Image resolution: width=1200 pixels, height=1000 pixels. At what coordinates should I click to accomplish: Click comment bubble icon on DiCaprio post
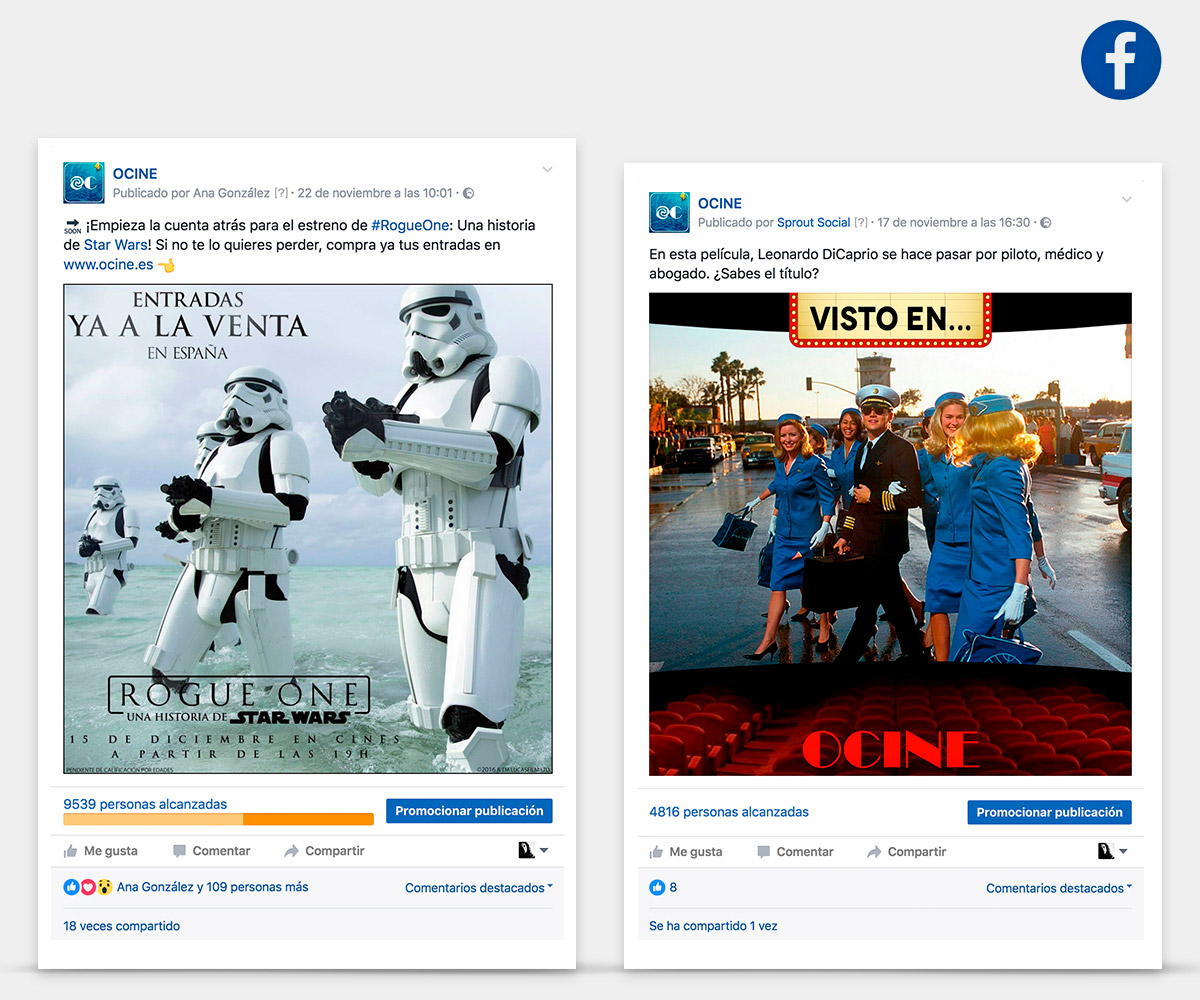tap(763, 852)
